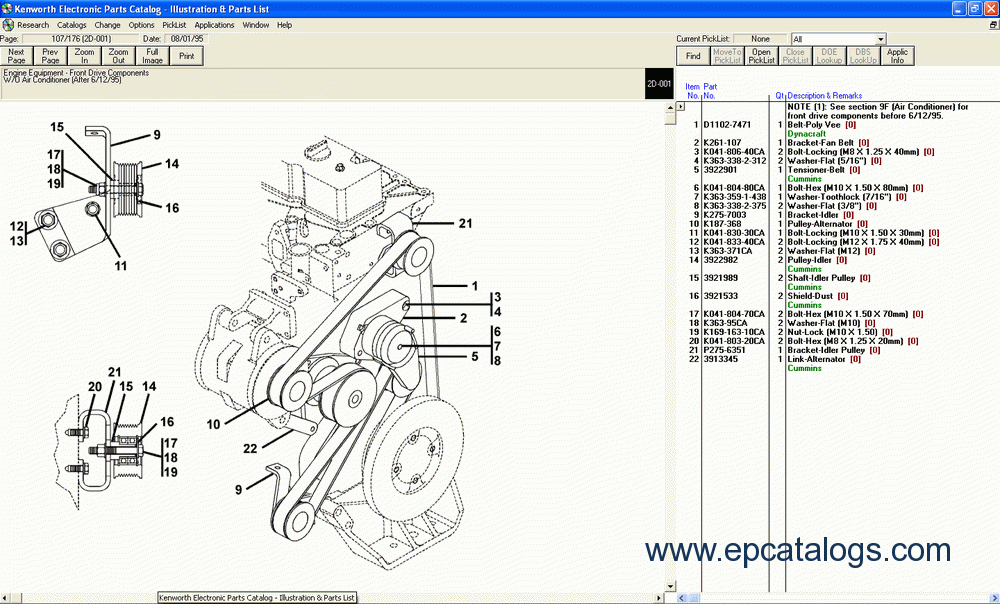Open the Catalogs menu
This screenshot has width=1000, height=604.
click(x=71, y=24)
